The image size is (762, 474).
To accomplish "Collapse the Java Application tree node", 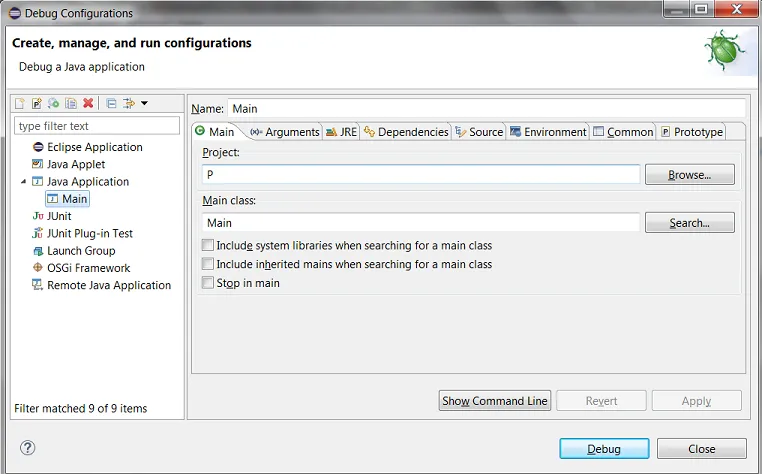I will [x=23, y=181].
